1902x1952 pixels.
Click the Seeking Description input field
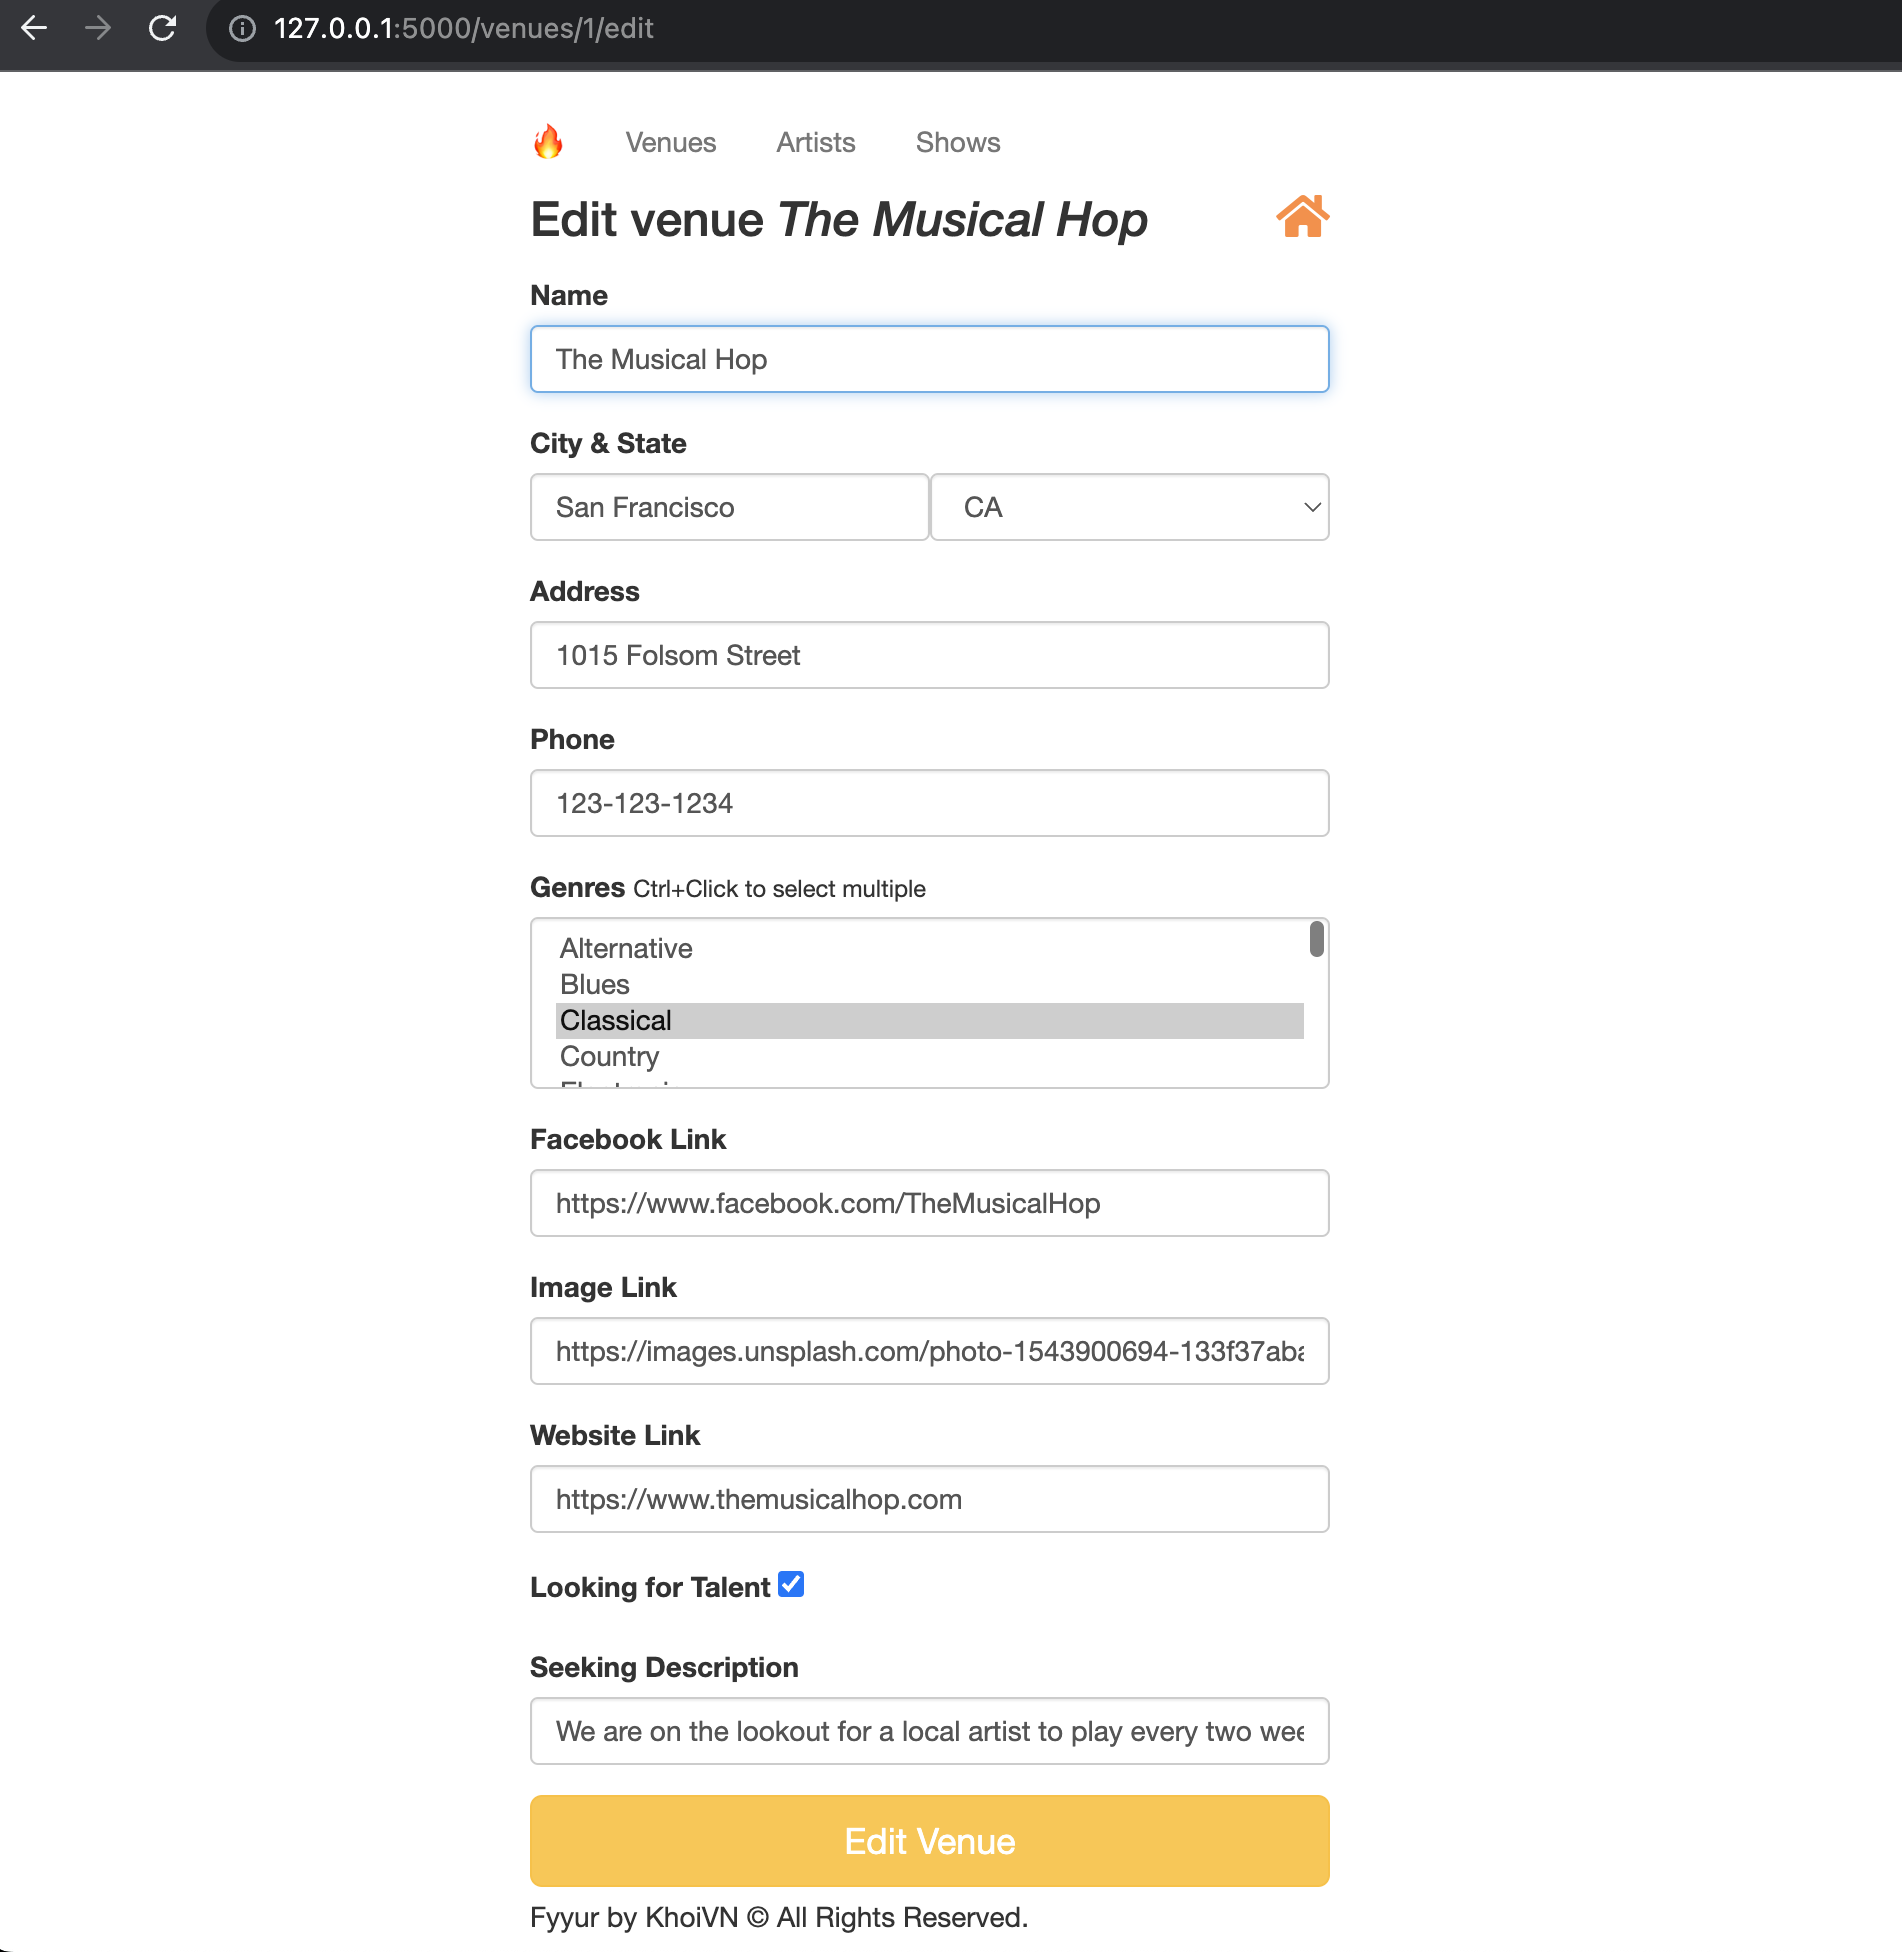coord(930,1731)
